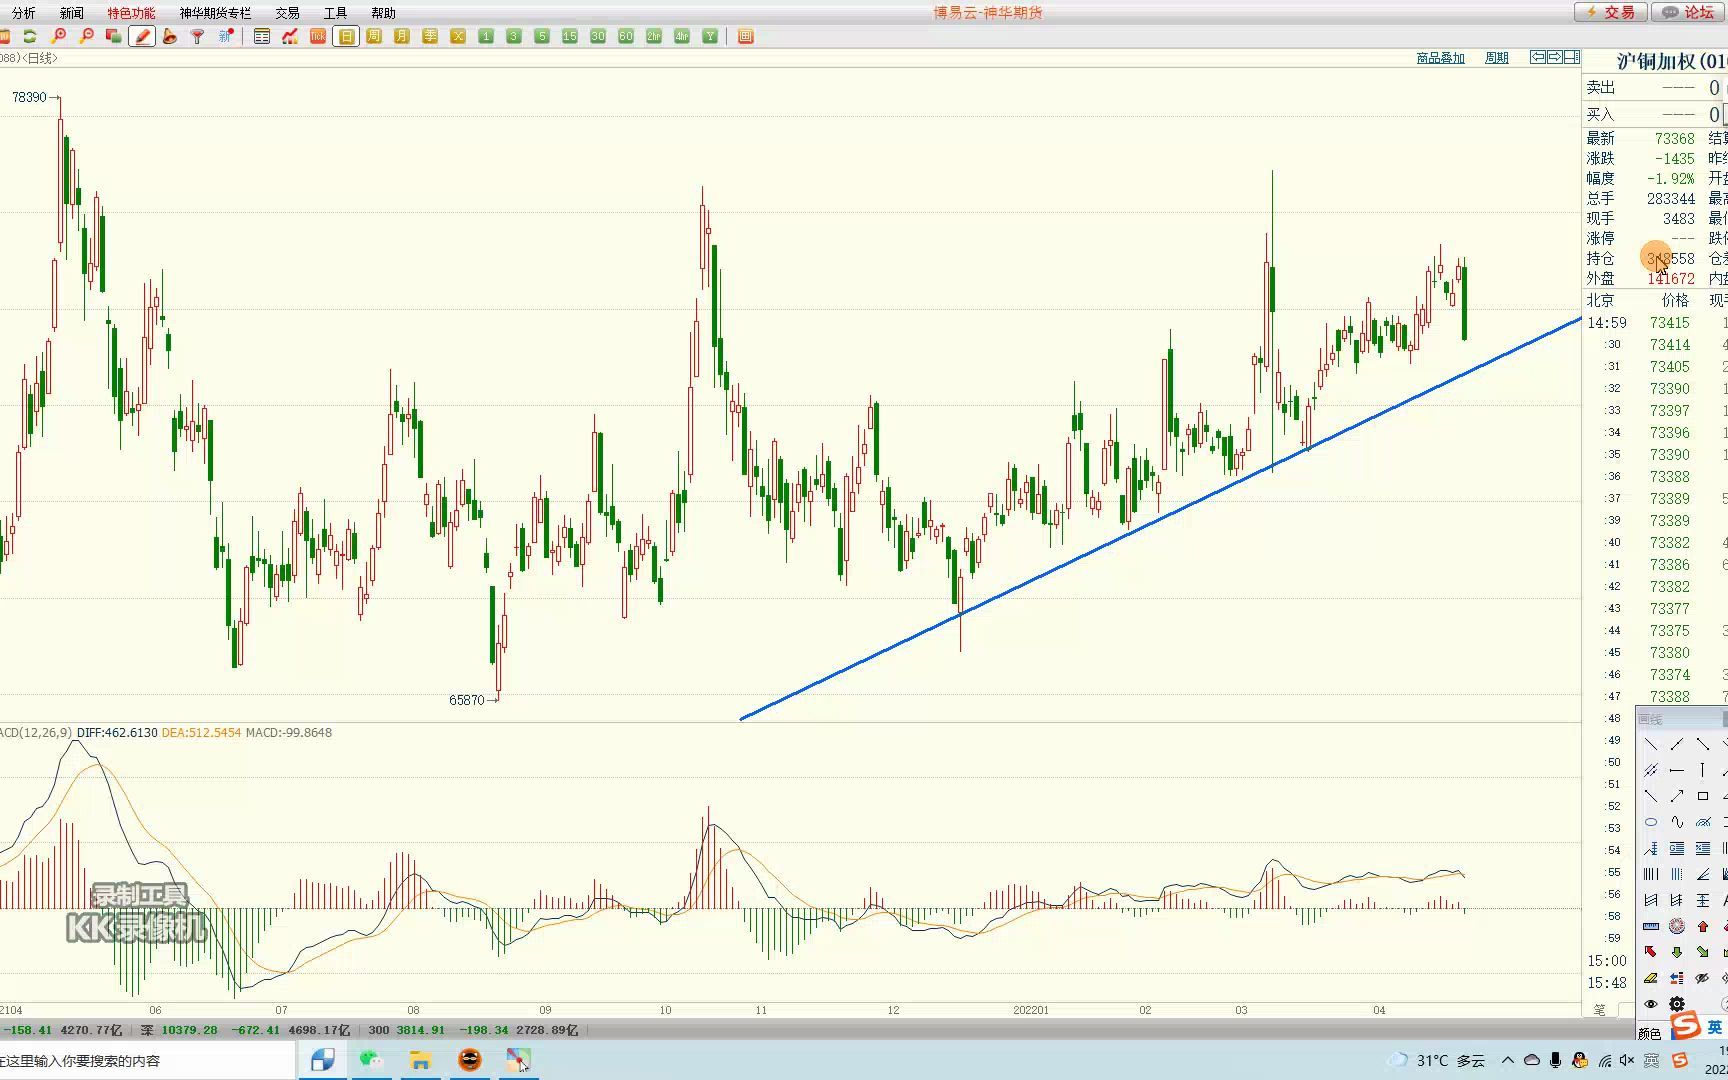This screenshot has width=1728, height=1080.
Task: Select the ruler measurement tool
Action: point(1651,926)
